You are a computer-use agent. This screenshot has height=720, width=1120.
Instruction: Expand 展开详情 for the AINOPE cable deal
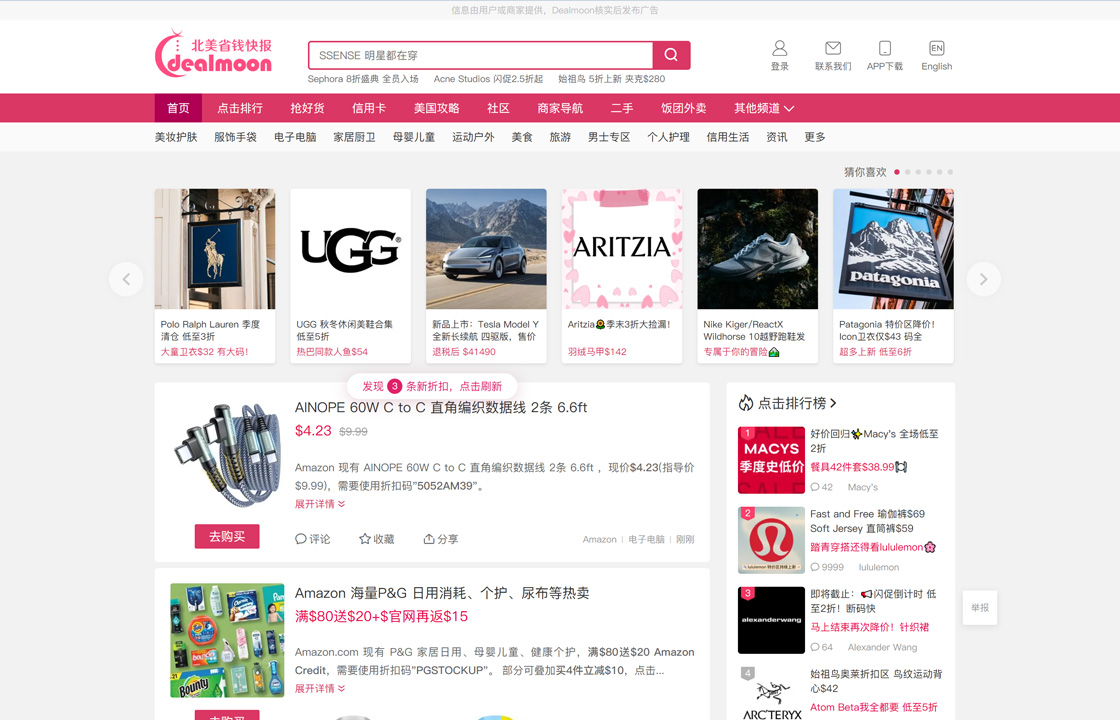coord(320,504)
